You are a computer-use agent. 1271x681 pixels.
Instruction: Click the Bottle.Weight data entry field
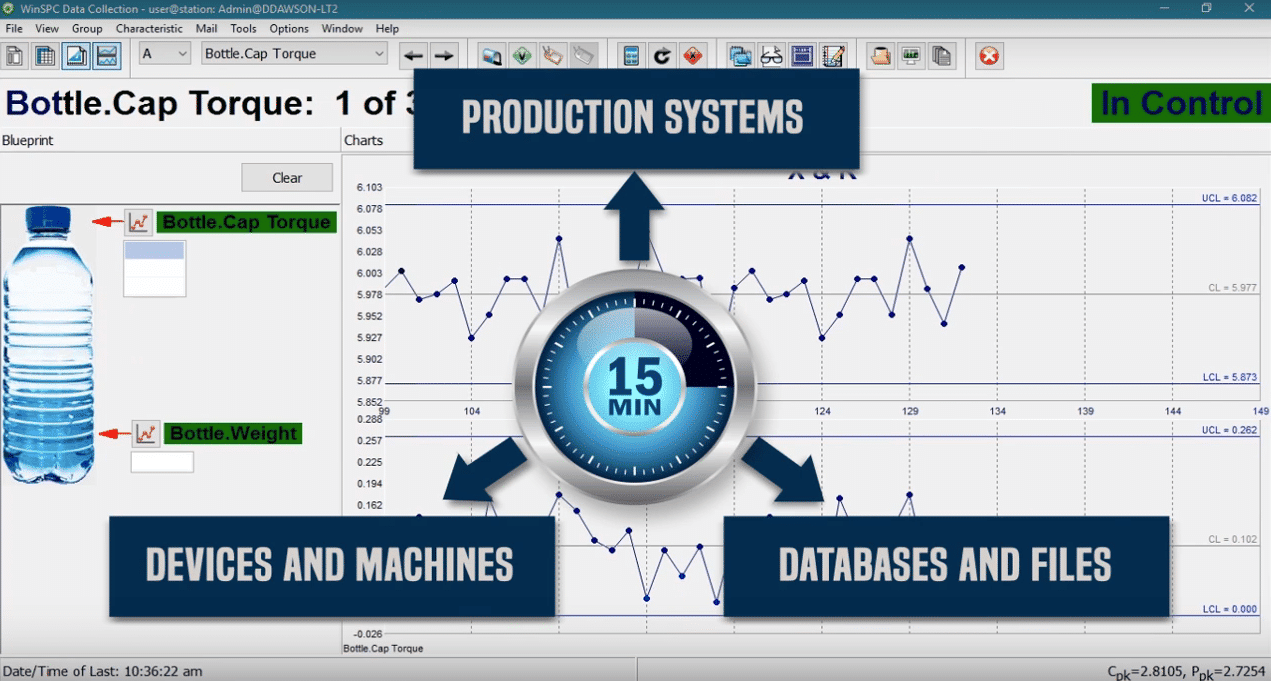coord(162,462)
